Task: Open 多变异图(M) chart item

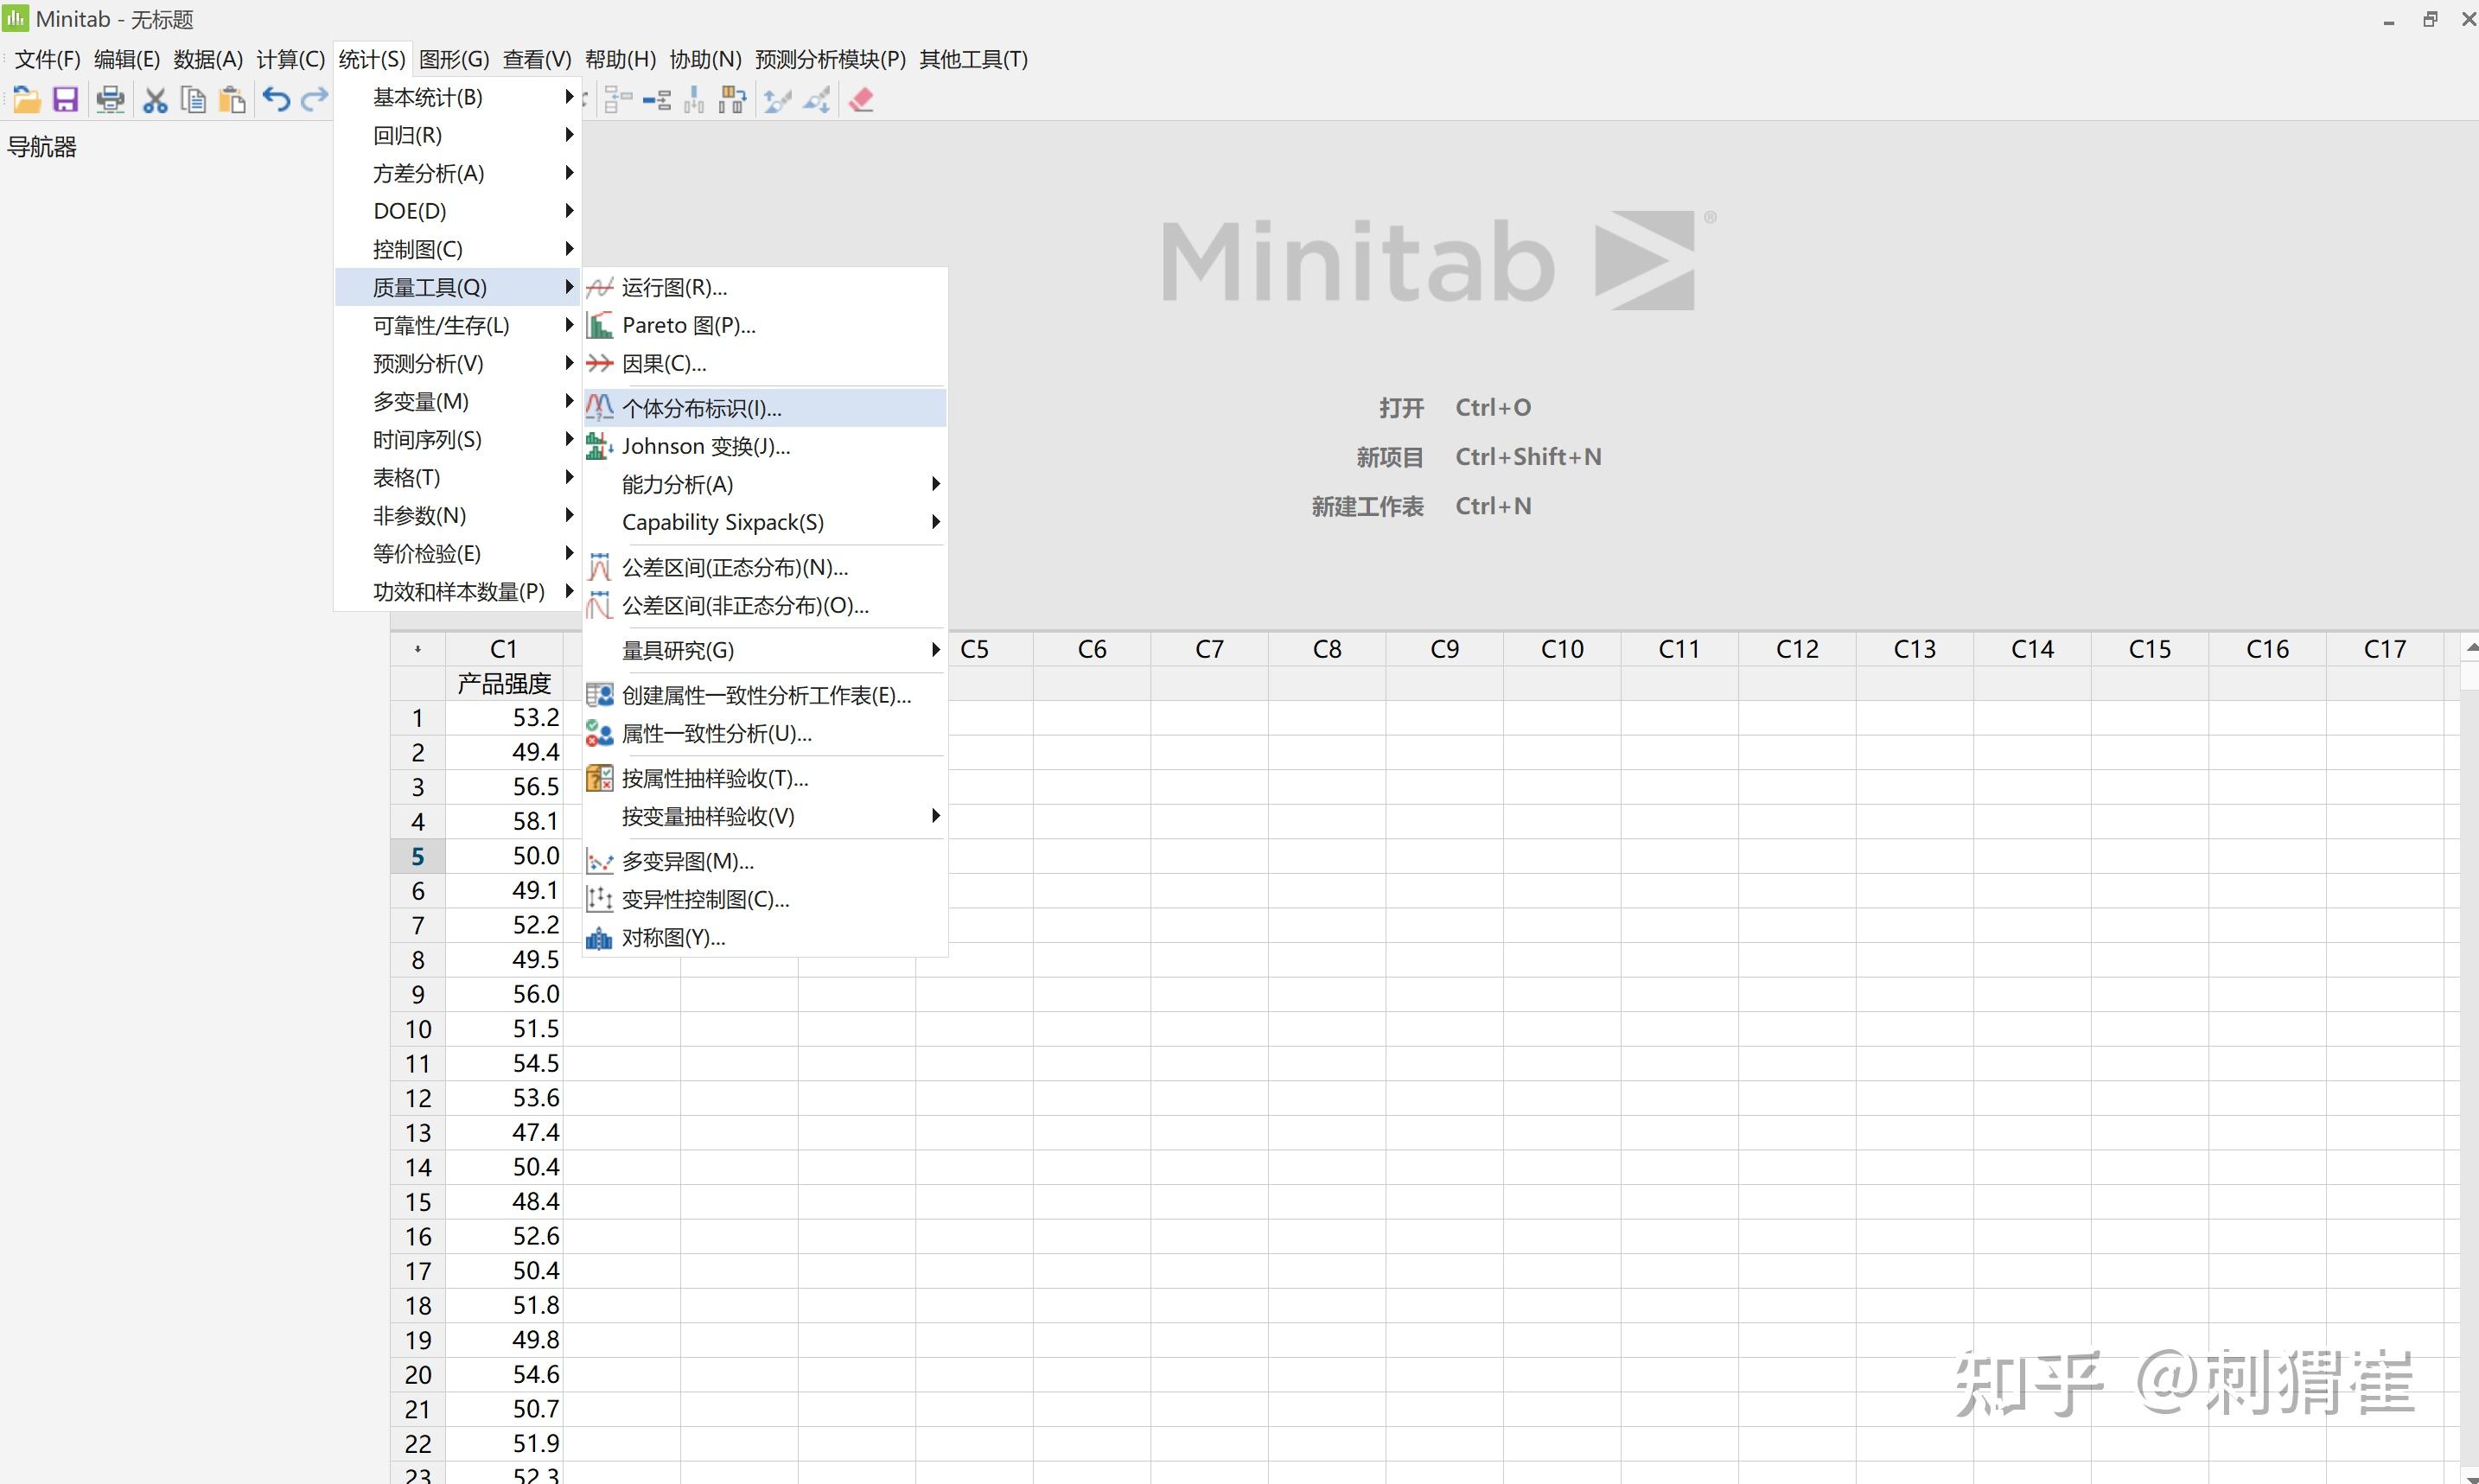Action: pyautogui.click(x=765, y=862)
